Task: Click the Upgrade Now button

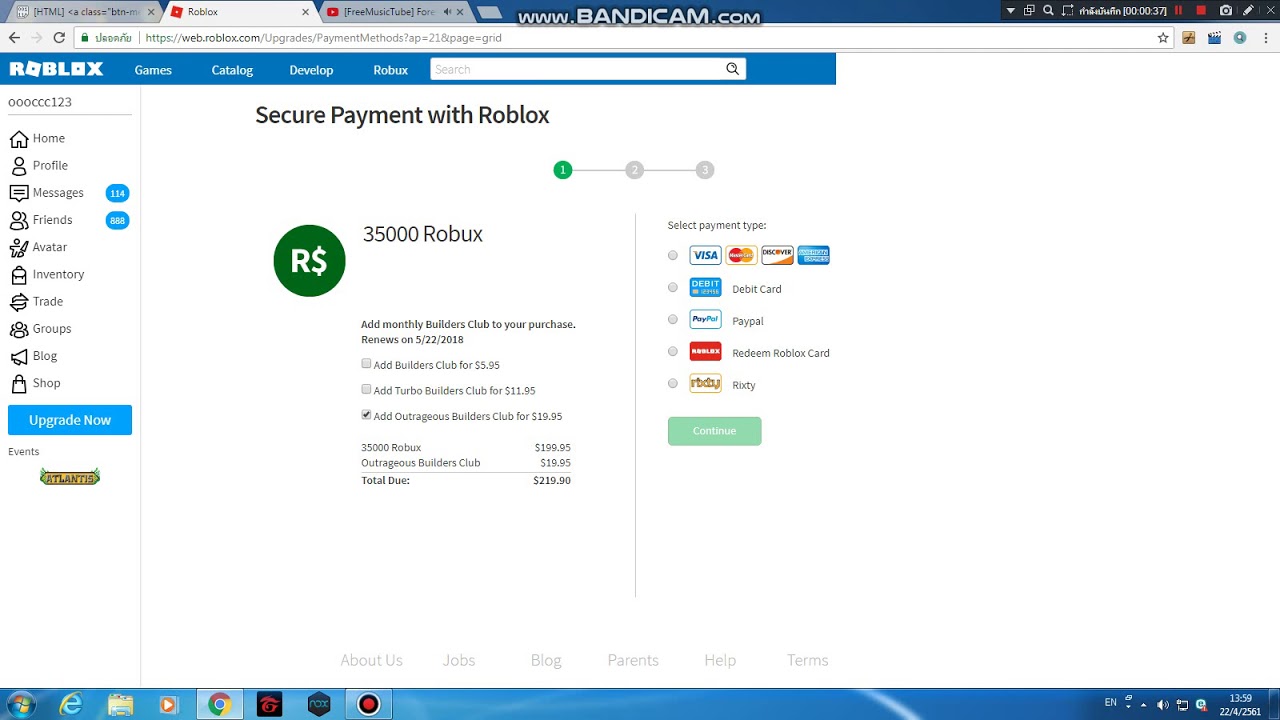Action: tap(70, 420)
